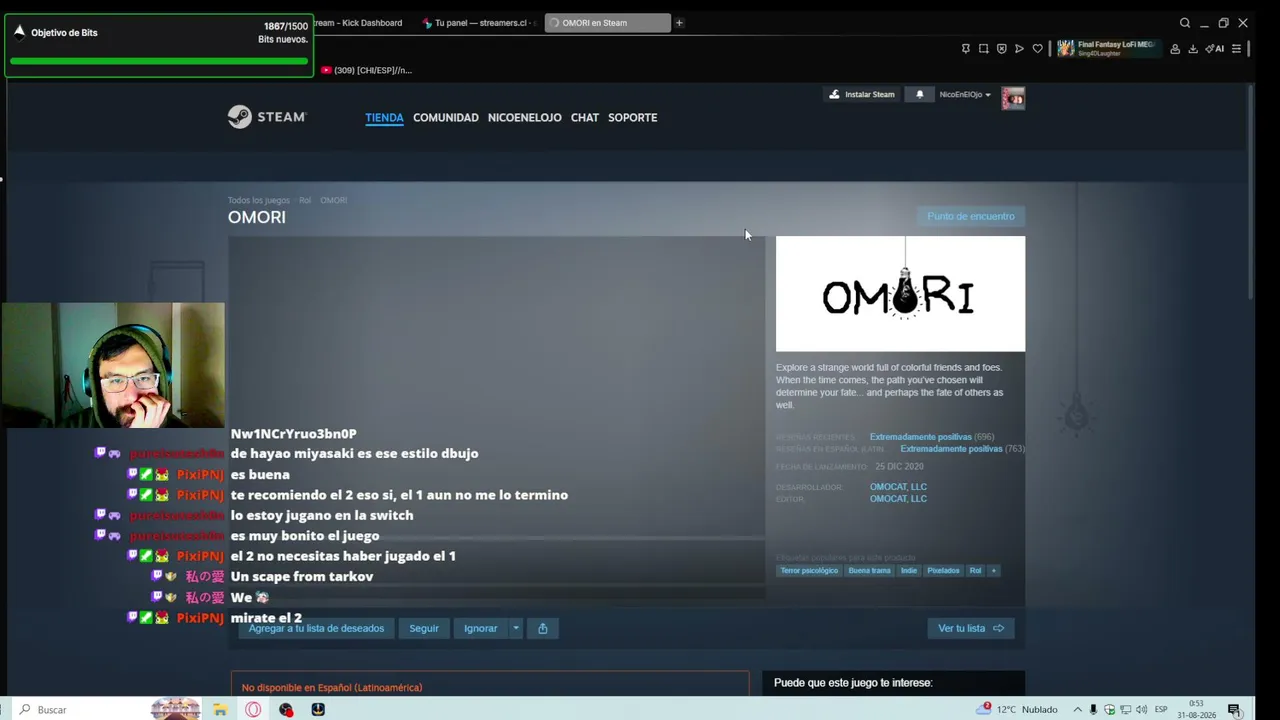
Task: Click the Instalar Steam button
Action: (x=862, y=95)
